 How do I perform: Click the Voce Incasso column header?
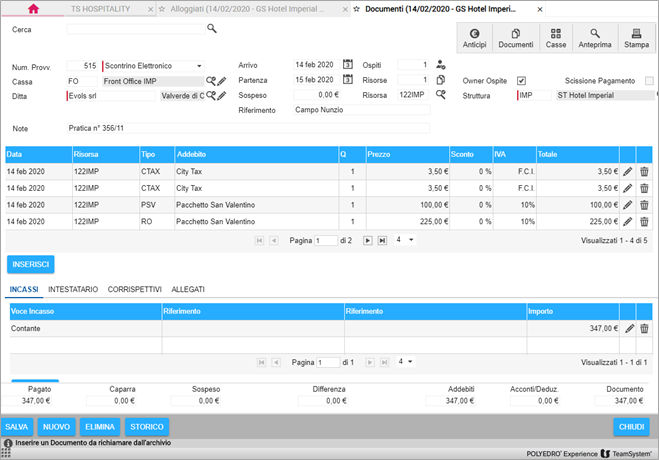86,311
